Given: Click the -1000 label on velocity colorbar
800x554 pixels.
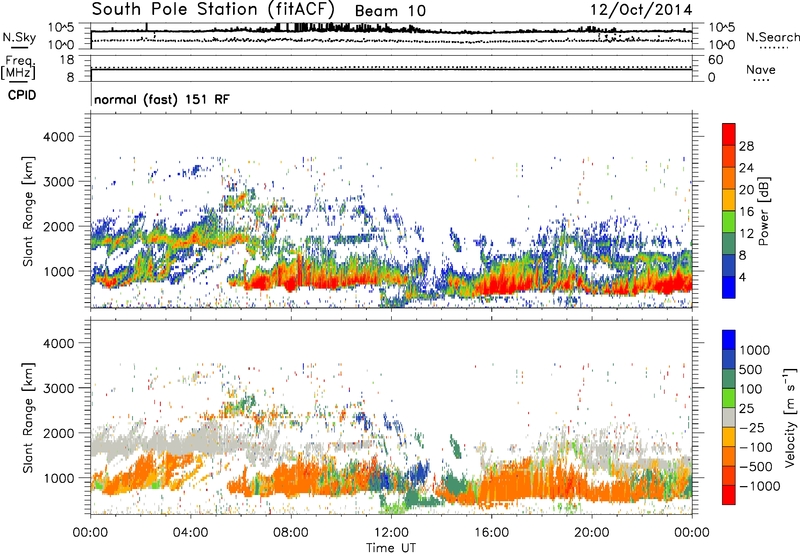Looking at the screenshot, I should click(760, 486).
